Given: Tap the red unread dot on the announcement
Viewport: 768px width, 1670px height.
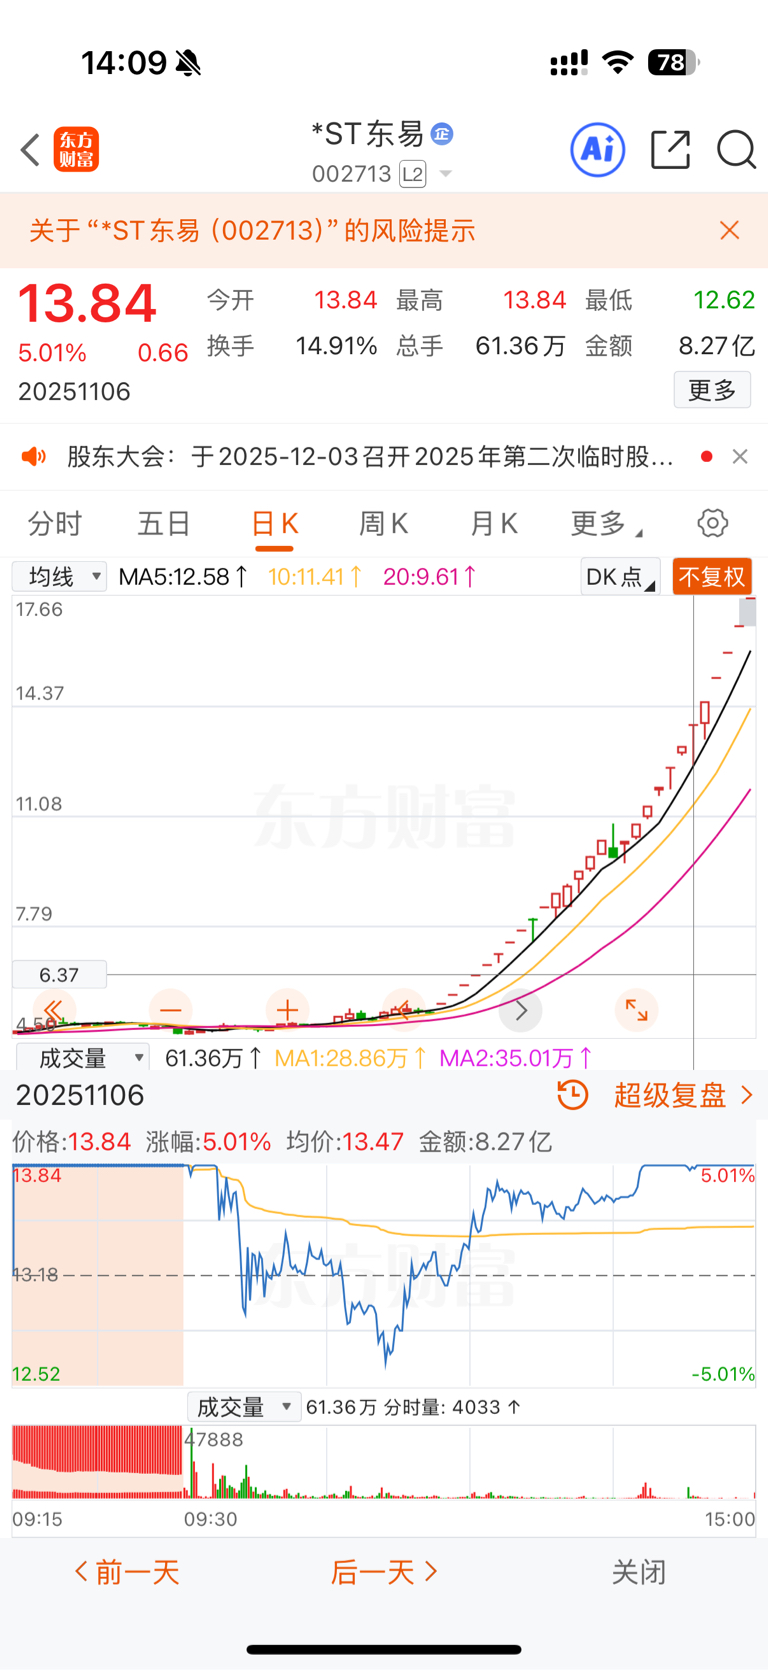Looking at the screenshot, I should pyautogui.click(x=707, y=456).
